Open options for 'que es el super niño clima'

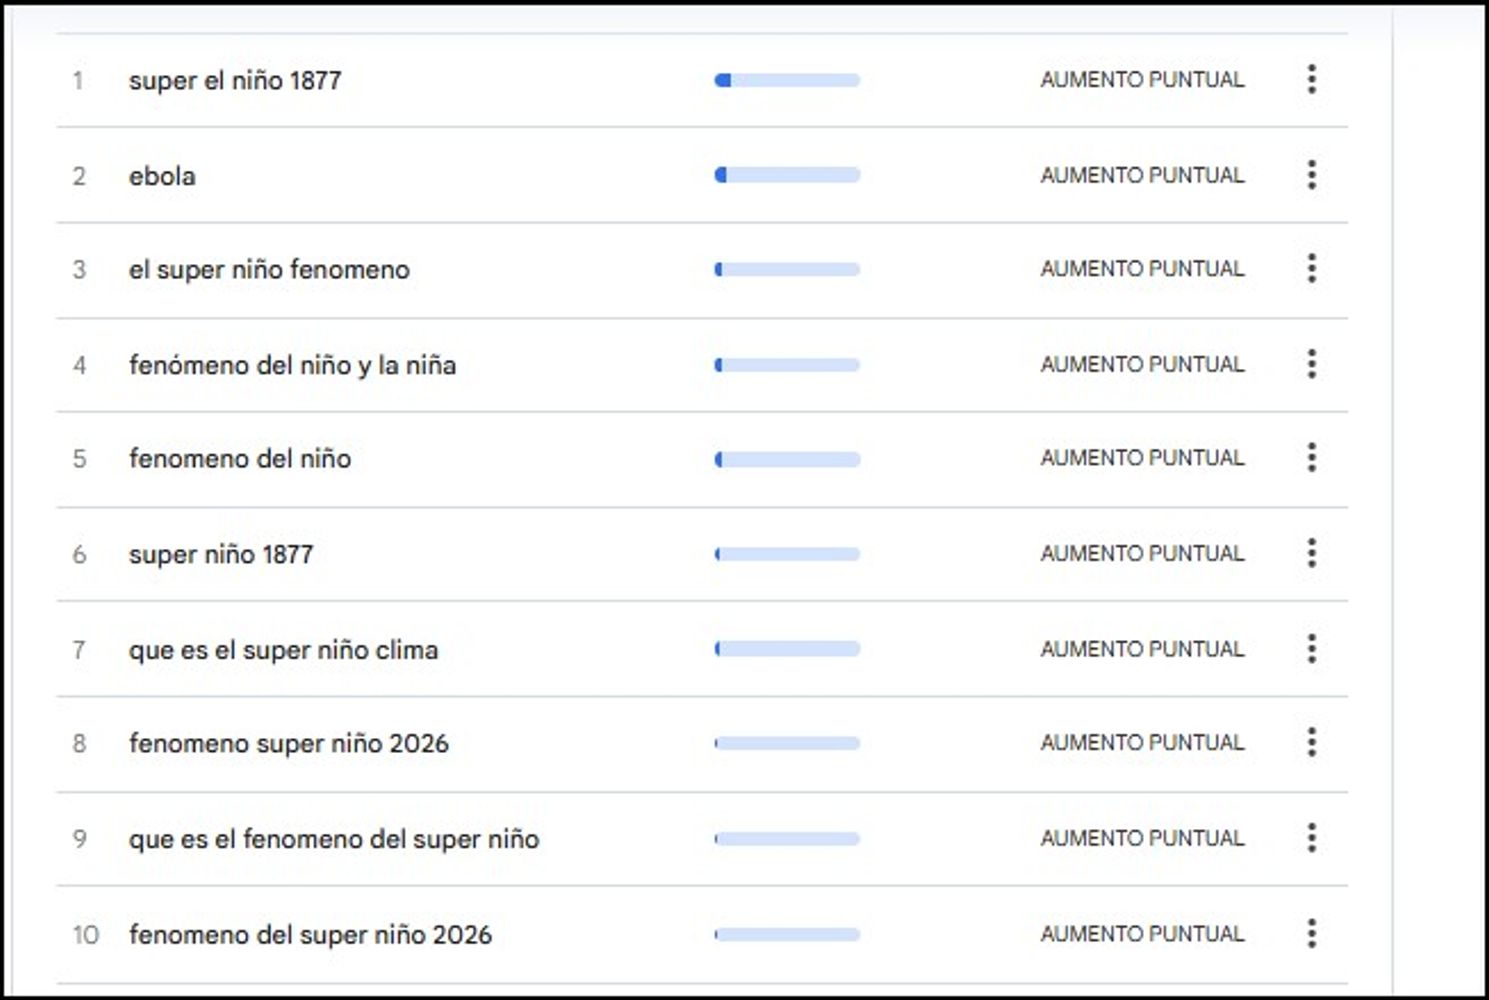click(1311, 649)
